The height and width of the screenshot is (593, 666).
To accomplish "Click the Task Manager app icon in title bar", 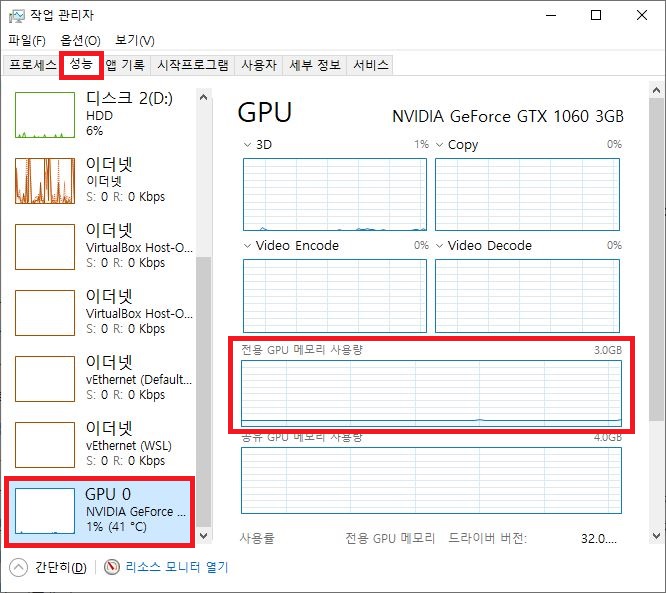I will click(17, 16).
